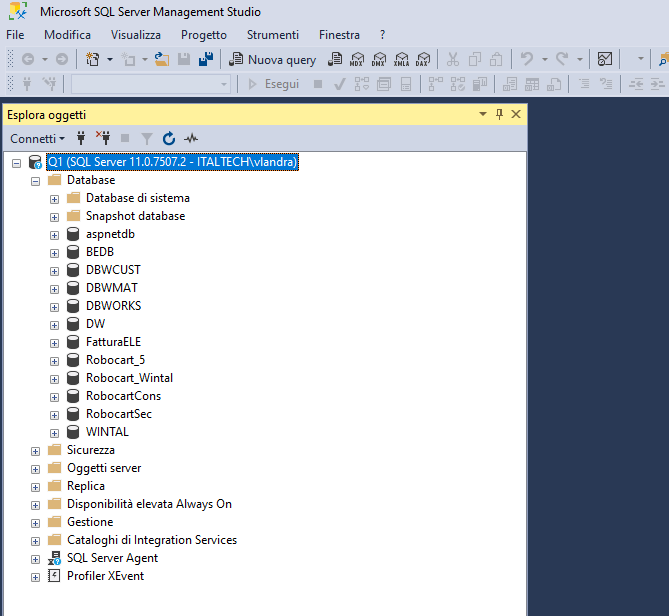Pin the Esplora oggetti panel
This screenshot has width=669, height=616.
[499, 114]
